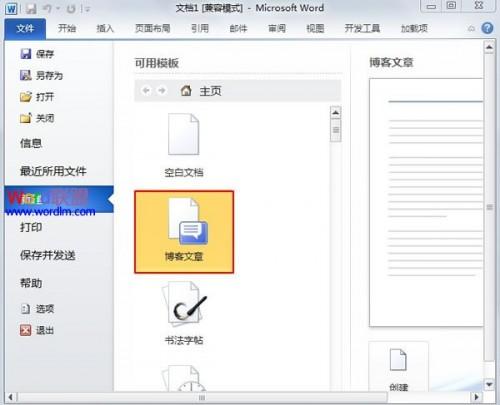Open the 帮助 backstage section

tap(31, 283)
